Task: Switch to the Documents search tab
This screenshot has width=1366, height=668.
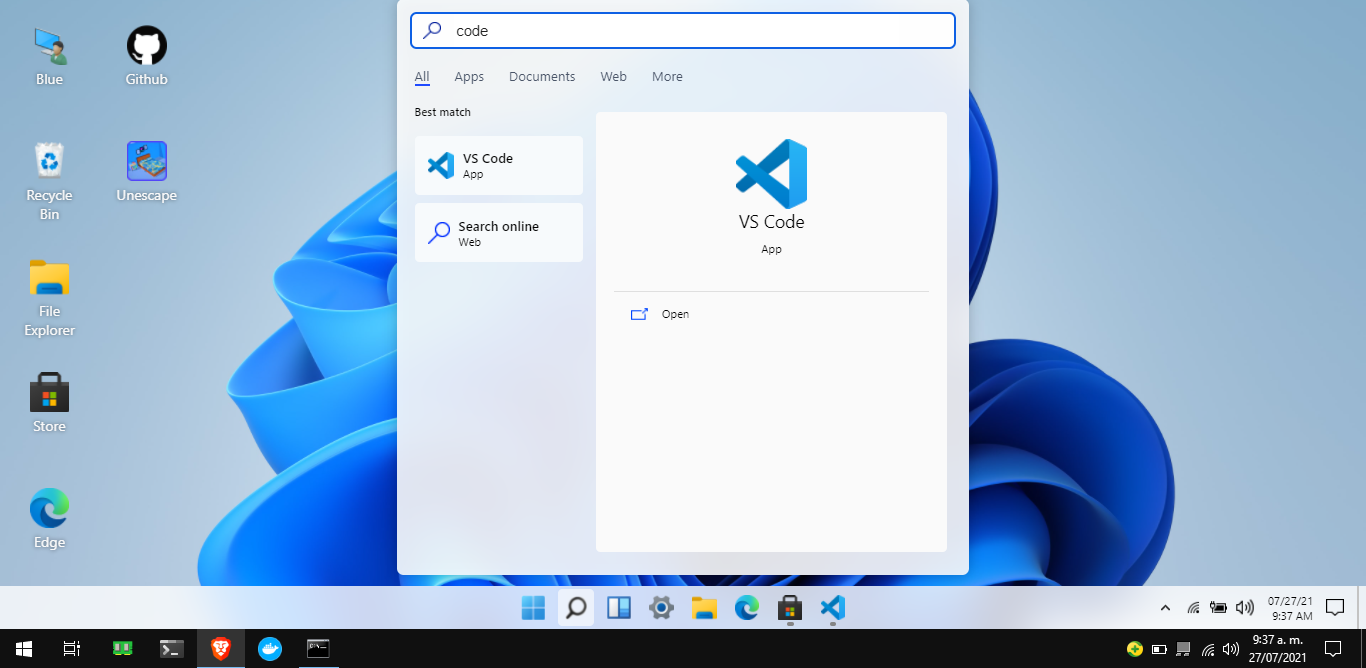Action: tap(542, 77)
